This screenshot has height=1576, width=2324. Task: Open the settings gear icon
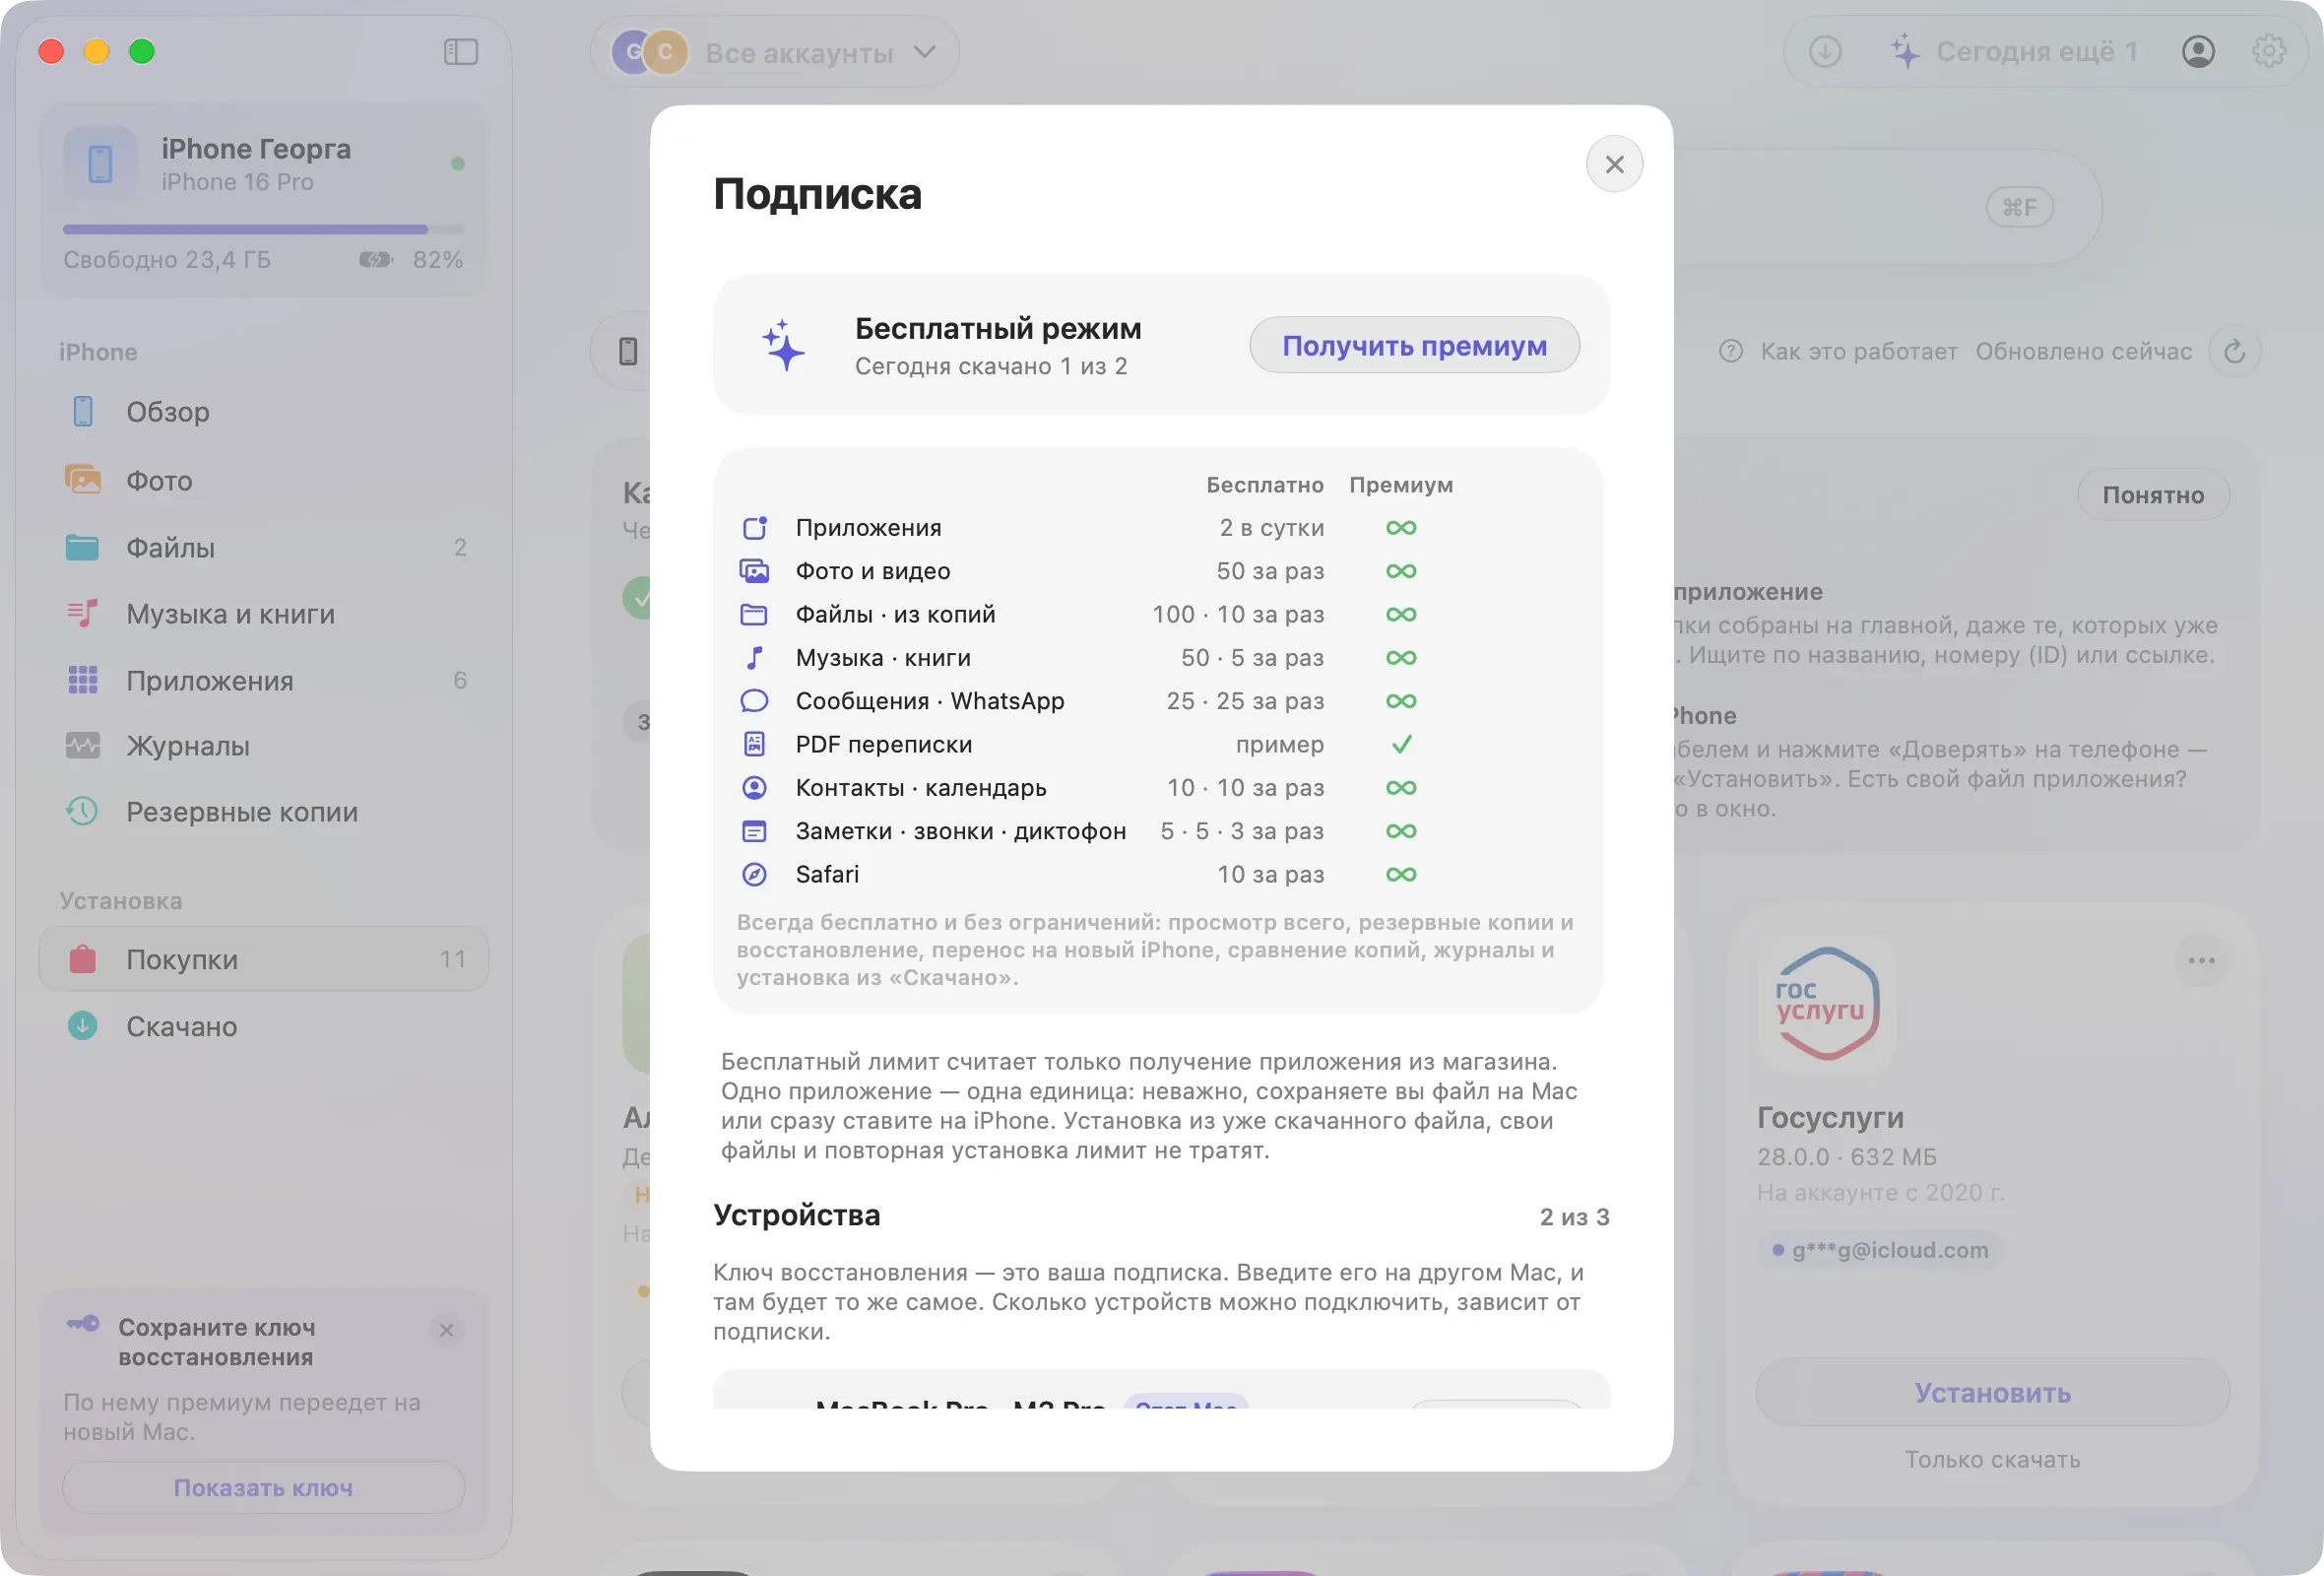coord(2269,52)
